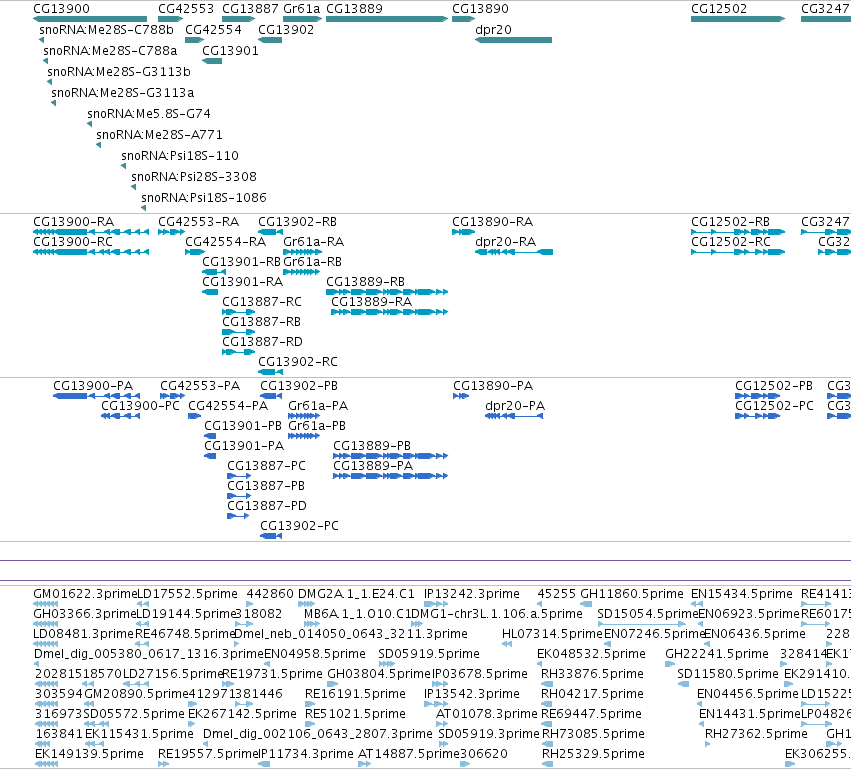
Task: Select the CG13900 gene bar
Action: [90, 19]
